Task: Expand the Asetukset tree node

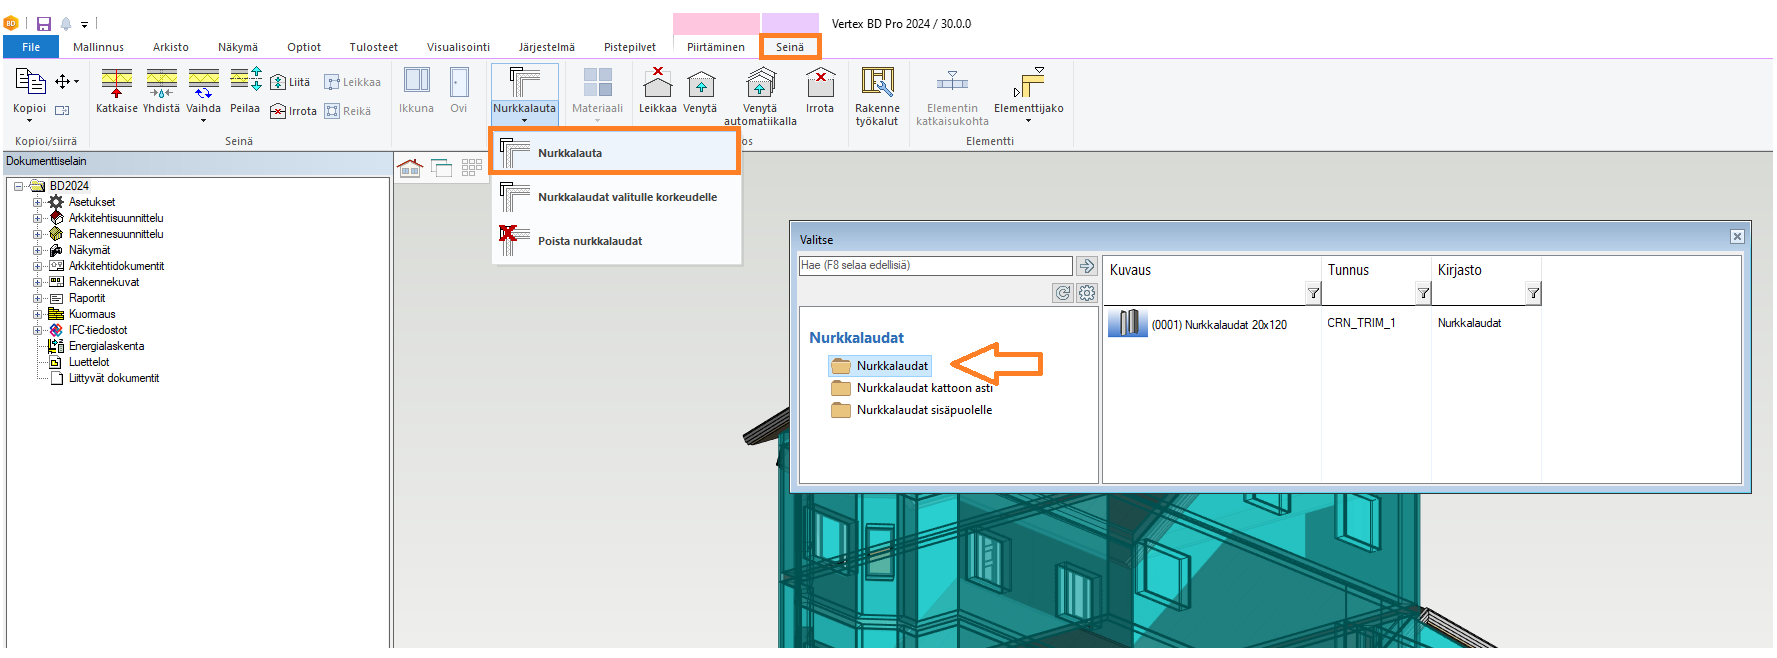Action: [x=38, y=202]
